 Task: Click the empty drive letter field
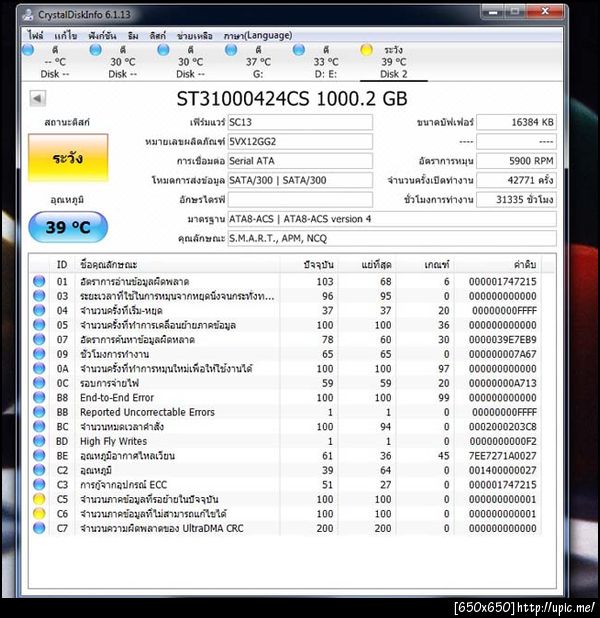click(x=300, y=199)
